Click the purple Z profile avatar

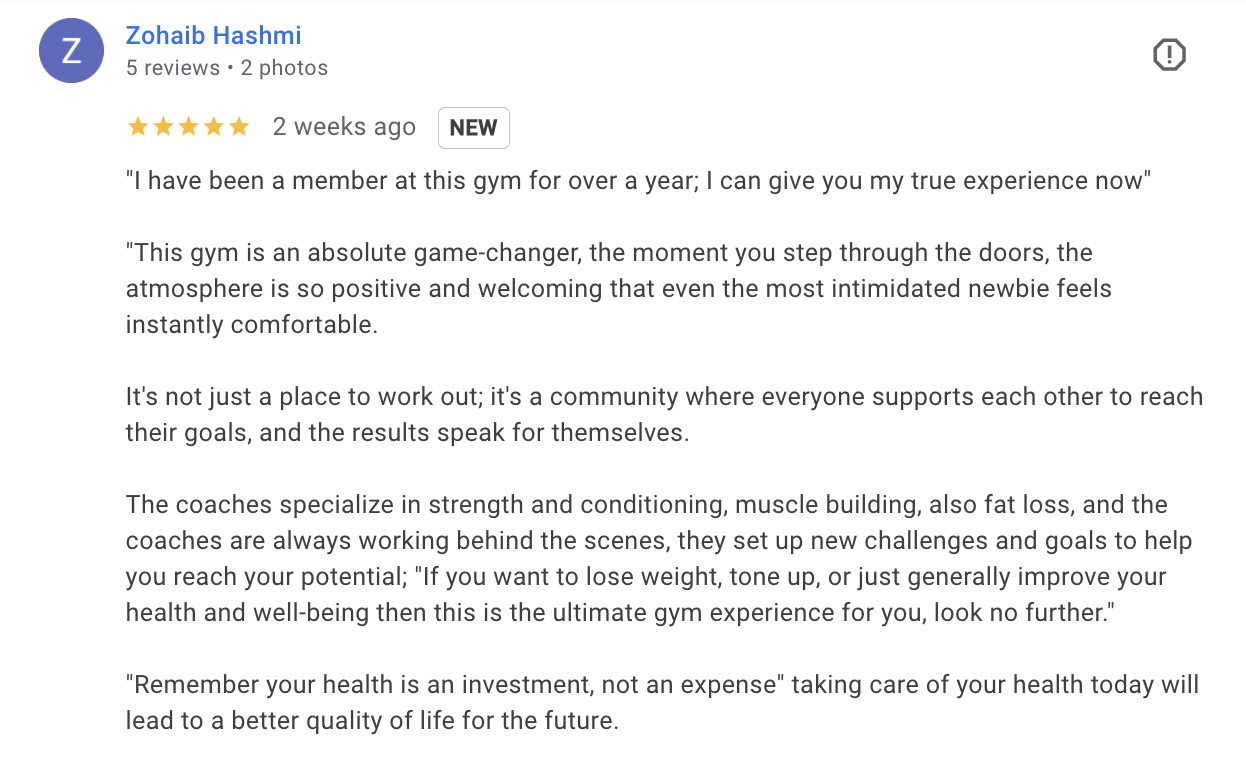coord(71,51)
